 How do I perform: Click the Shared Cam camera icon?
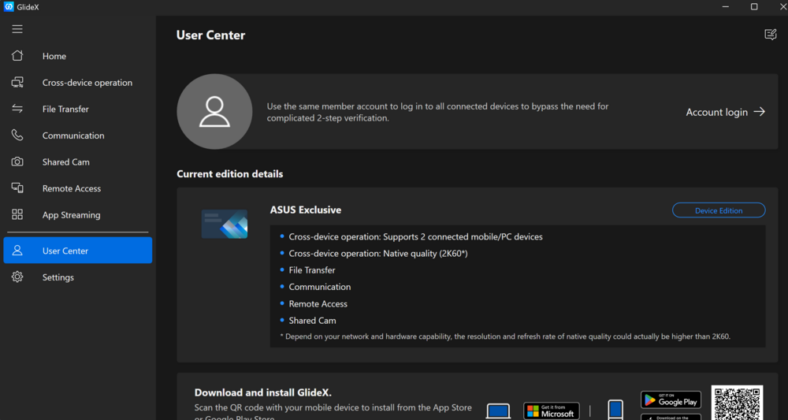(x=17, y=162)
